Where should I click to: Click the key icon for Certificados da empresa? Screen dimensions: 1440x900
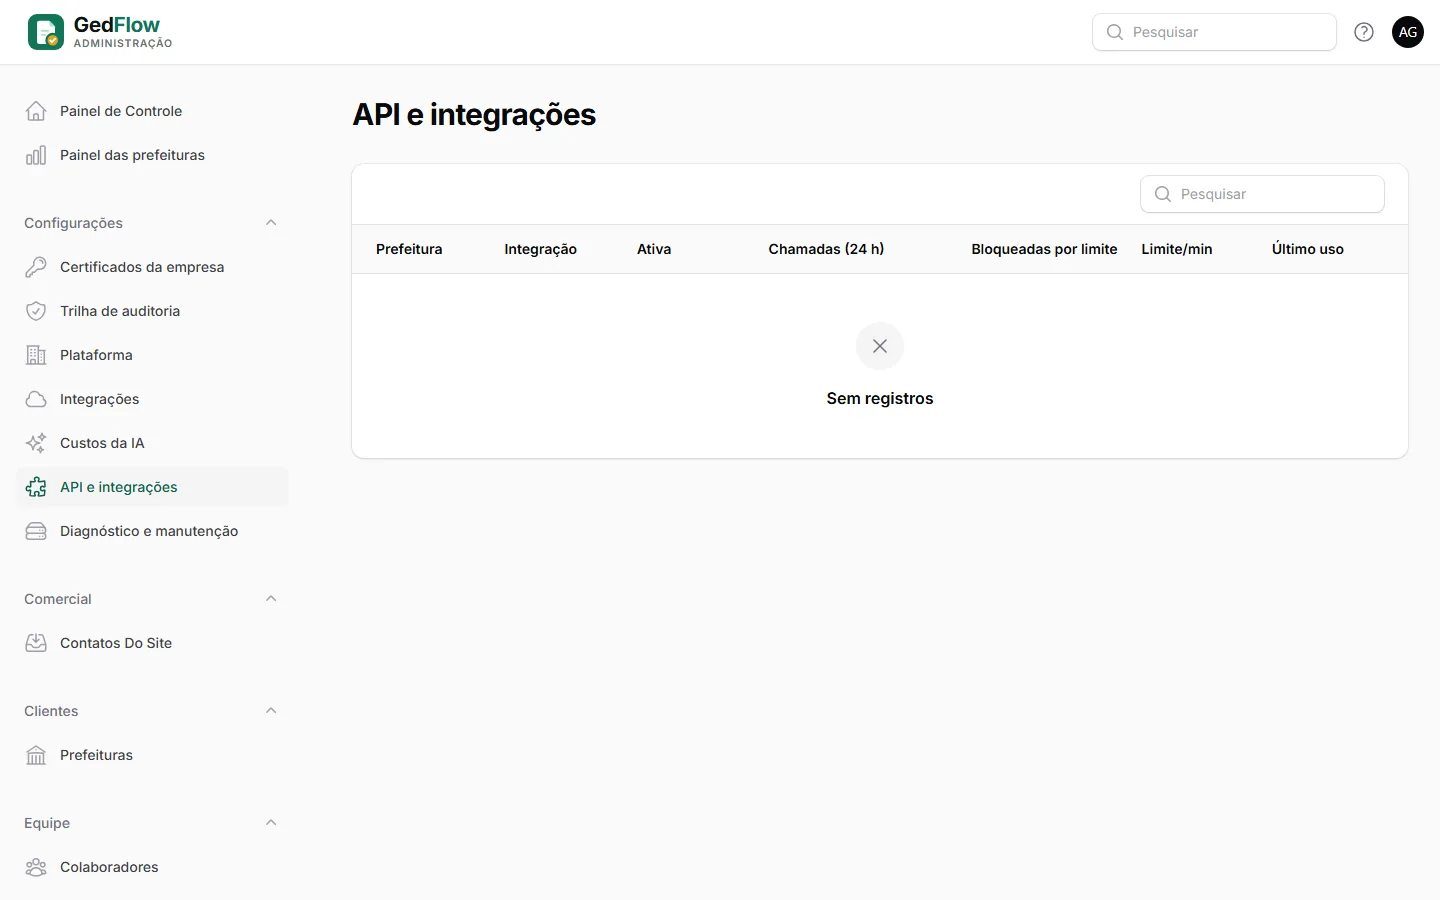point(36,267)
